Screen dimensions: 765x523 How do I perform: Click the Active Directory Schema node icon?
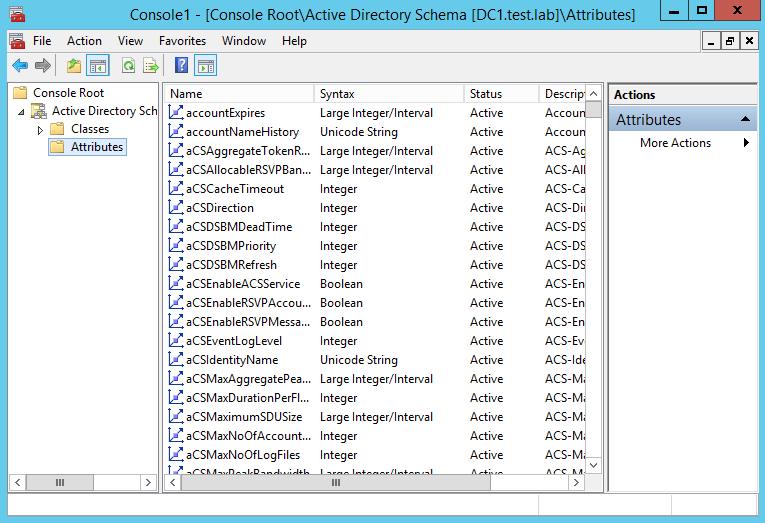coord(39,111)
